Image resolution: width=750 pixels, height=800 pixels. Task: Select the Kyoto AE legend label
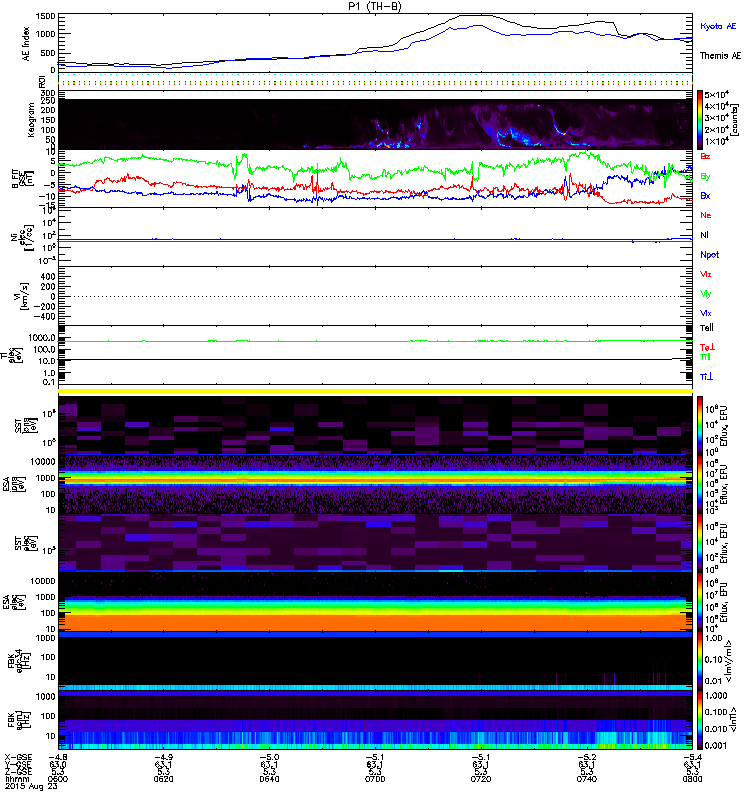click(x=718, y=26)
